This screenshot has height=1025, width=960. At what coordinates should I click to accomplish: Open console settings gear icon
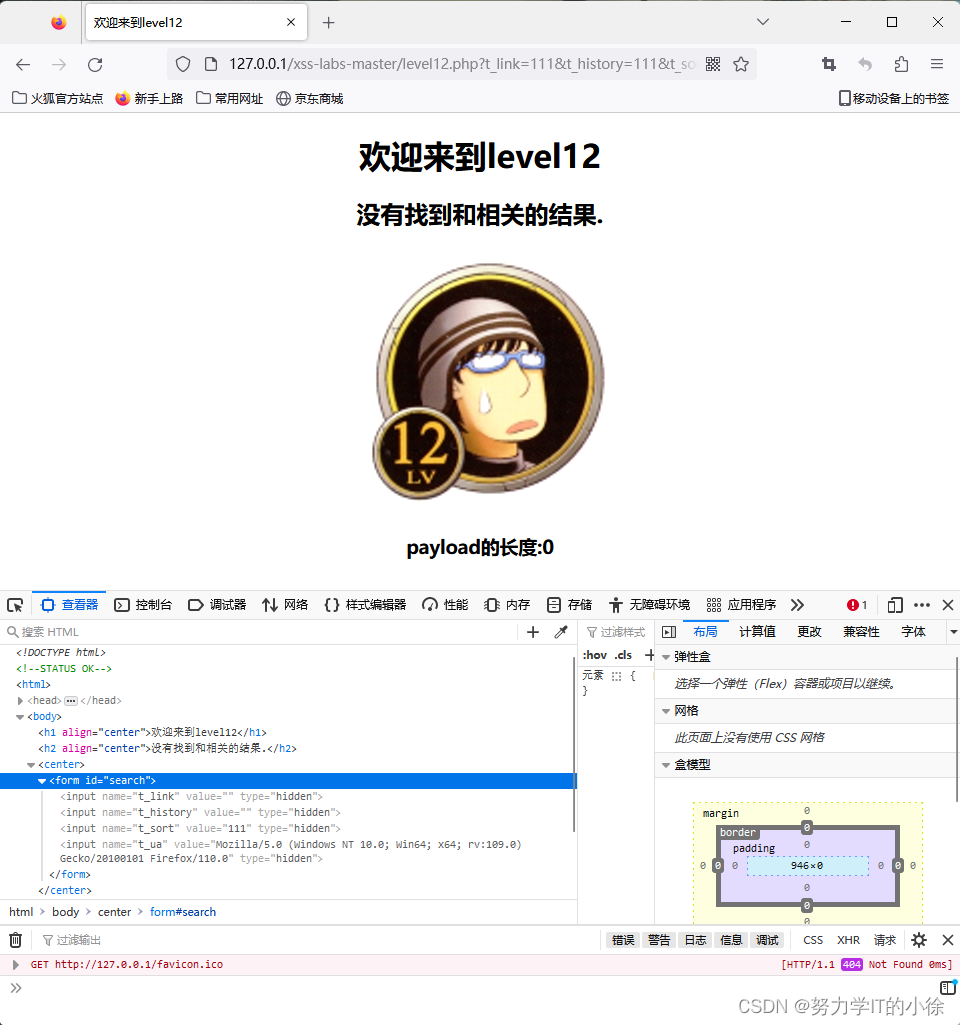point(918,940)
